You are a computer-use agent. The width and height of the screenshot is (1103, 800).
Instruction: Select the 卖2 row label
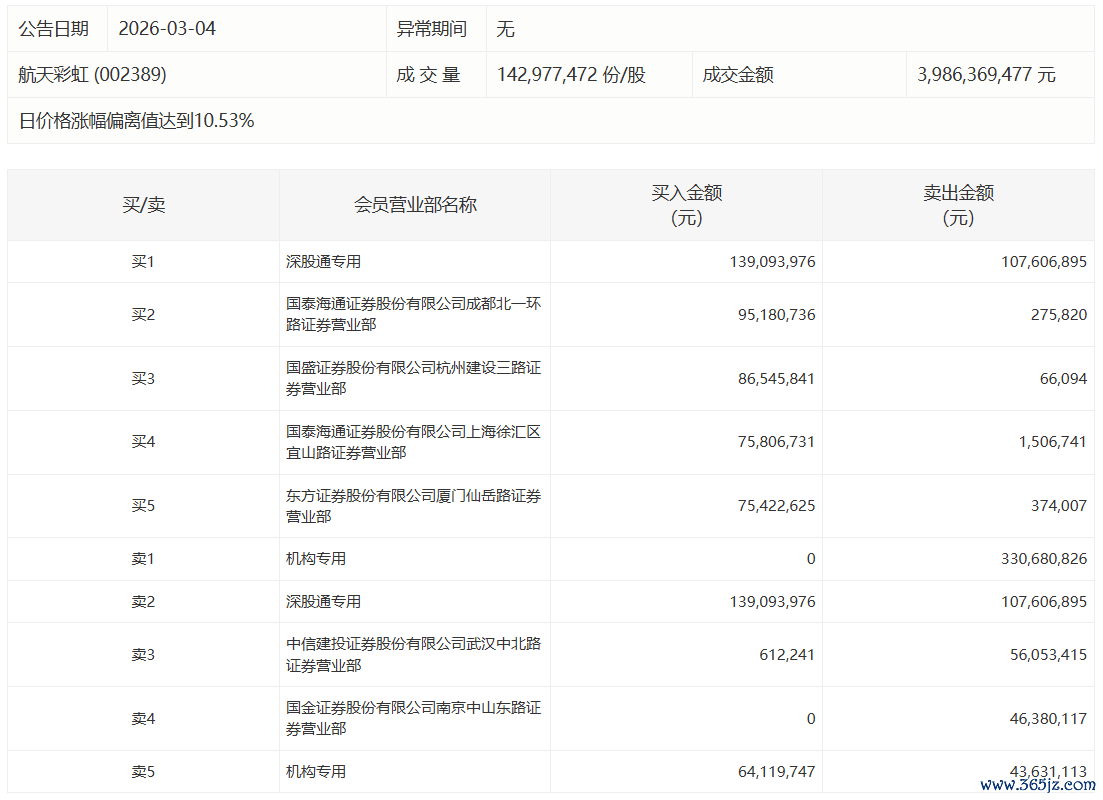[143, 602]
